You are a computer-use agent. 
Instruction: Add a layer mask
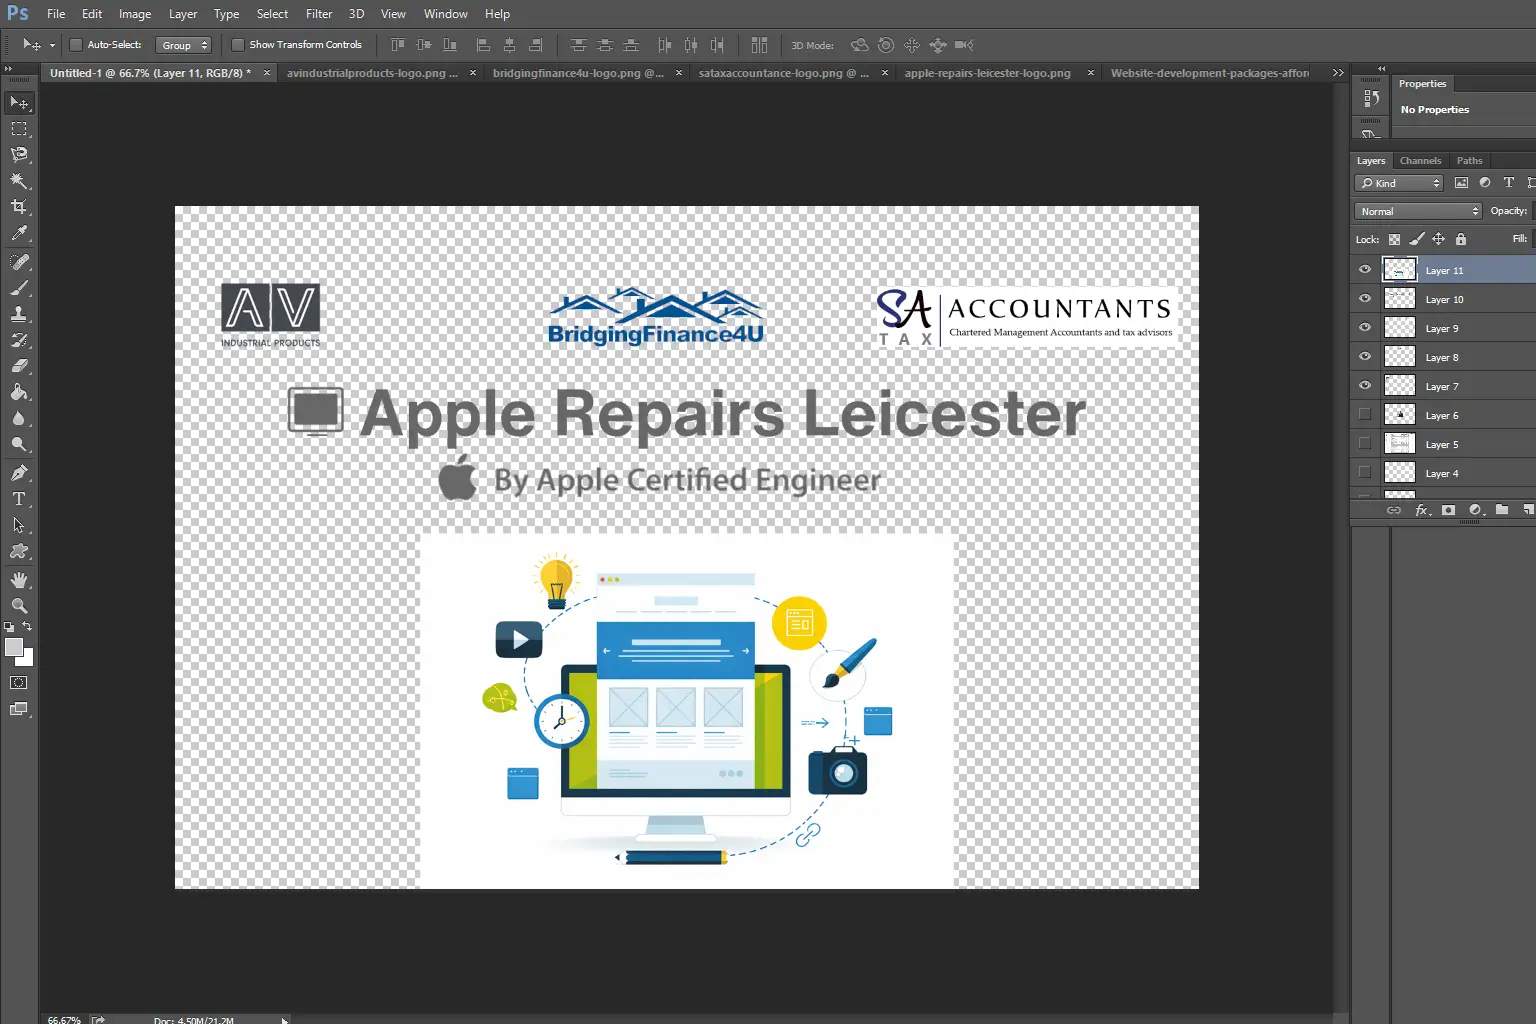1448,510
